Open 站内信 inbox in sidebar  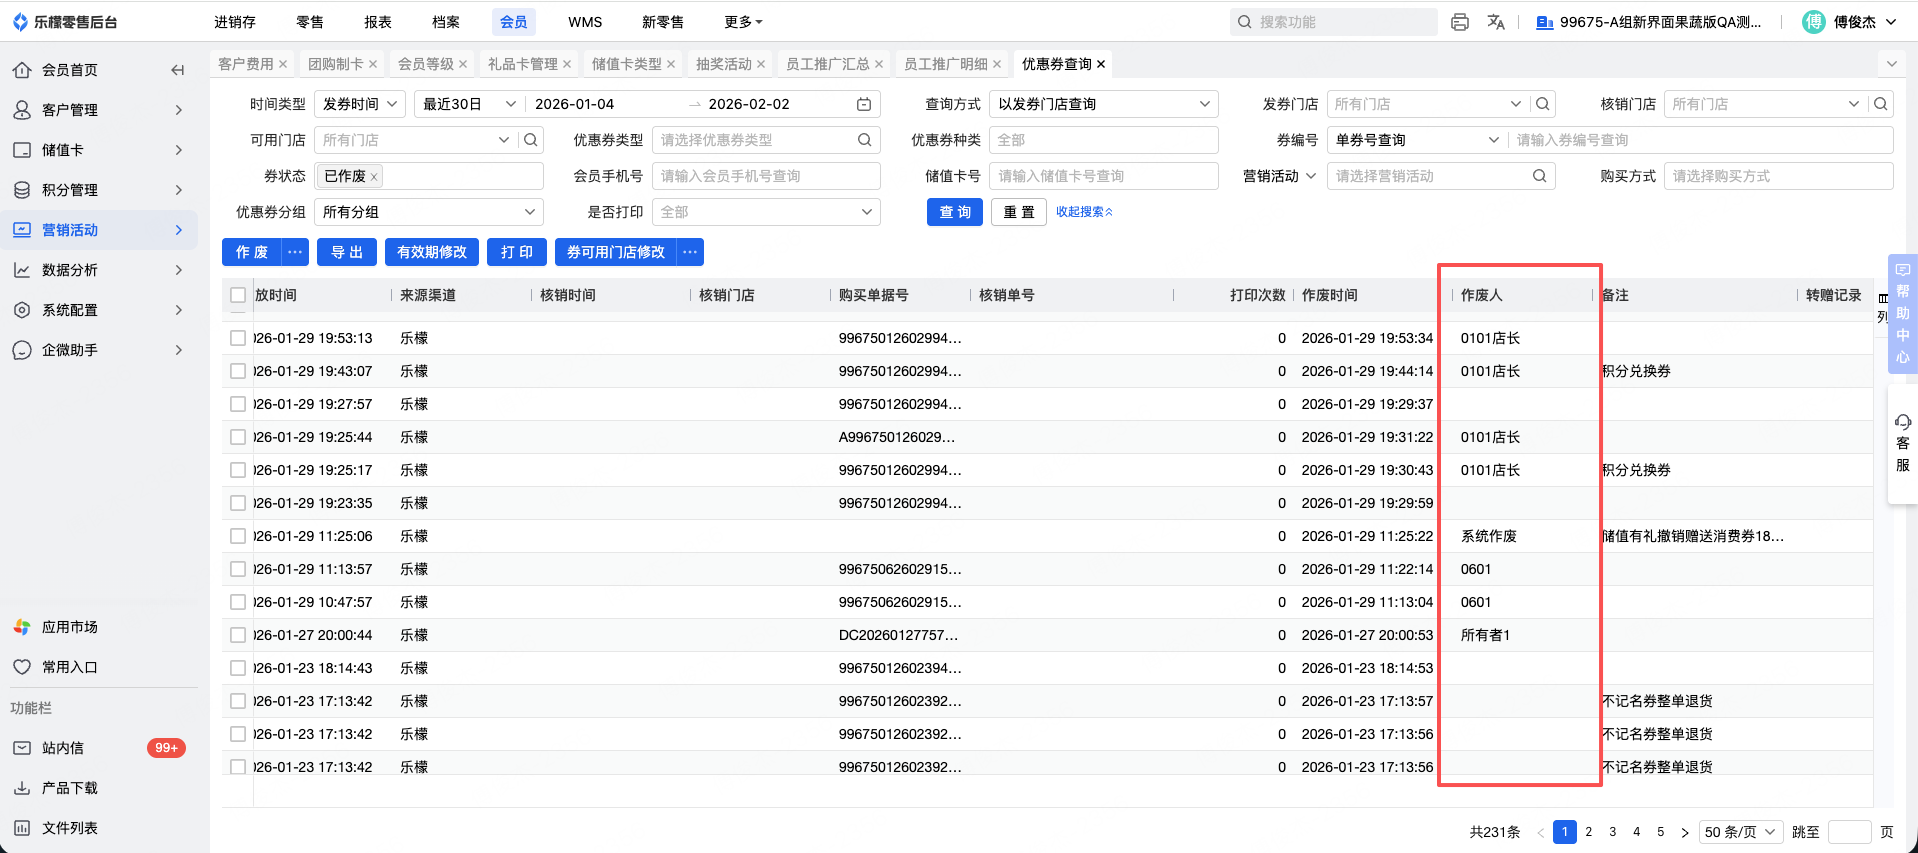click(63, 748)
